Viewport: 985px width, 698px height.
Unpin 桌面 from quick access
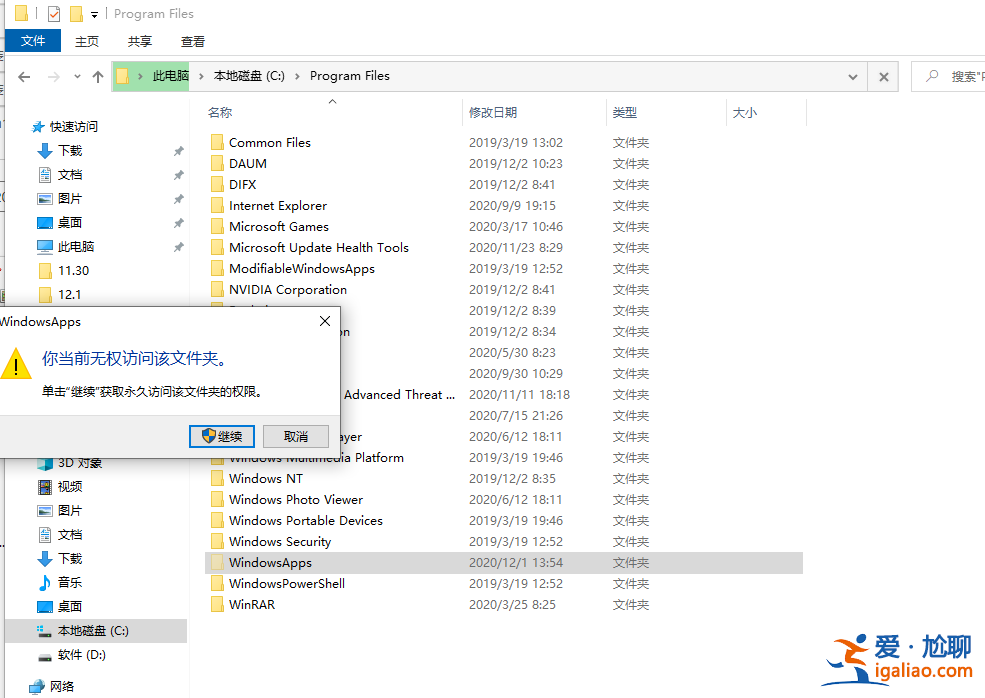(179, 222)
